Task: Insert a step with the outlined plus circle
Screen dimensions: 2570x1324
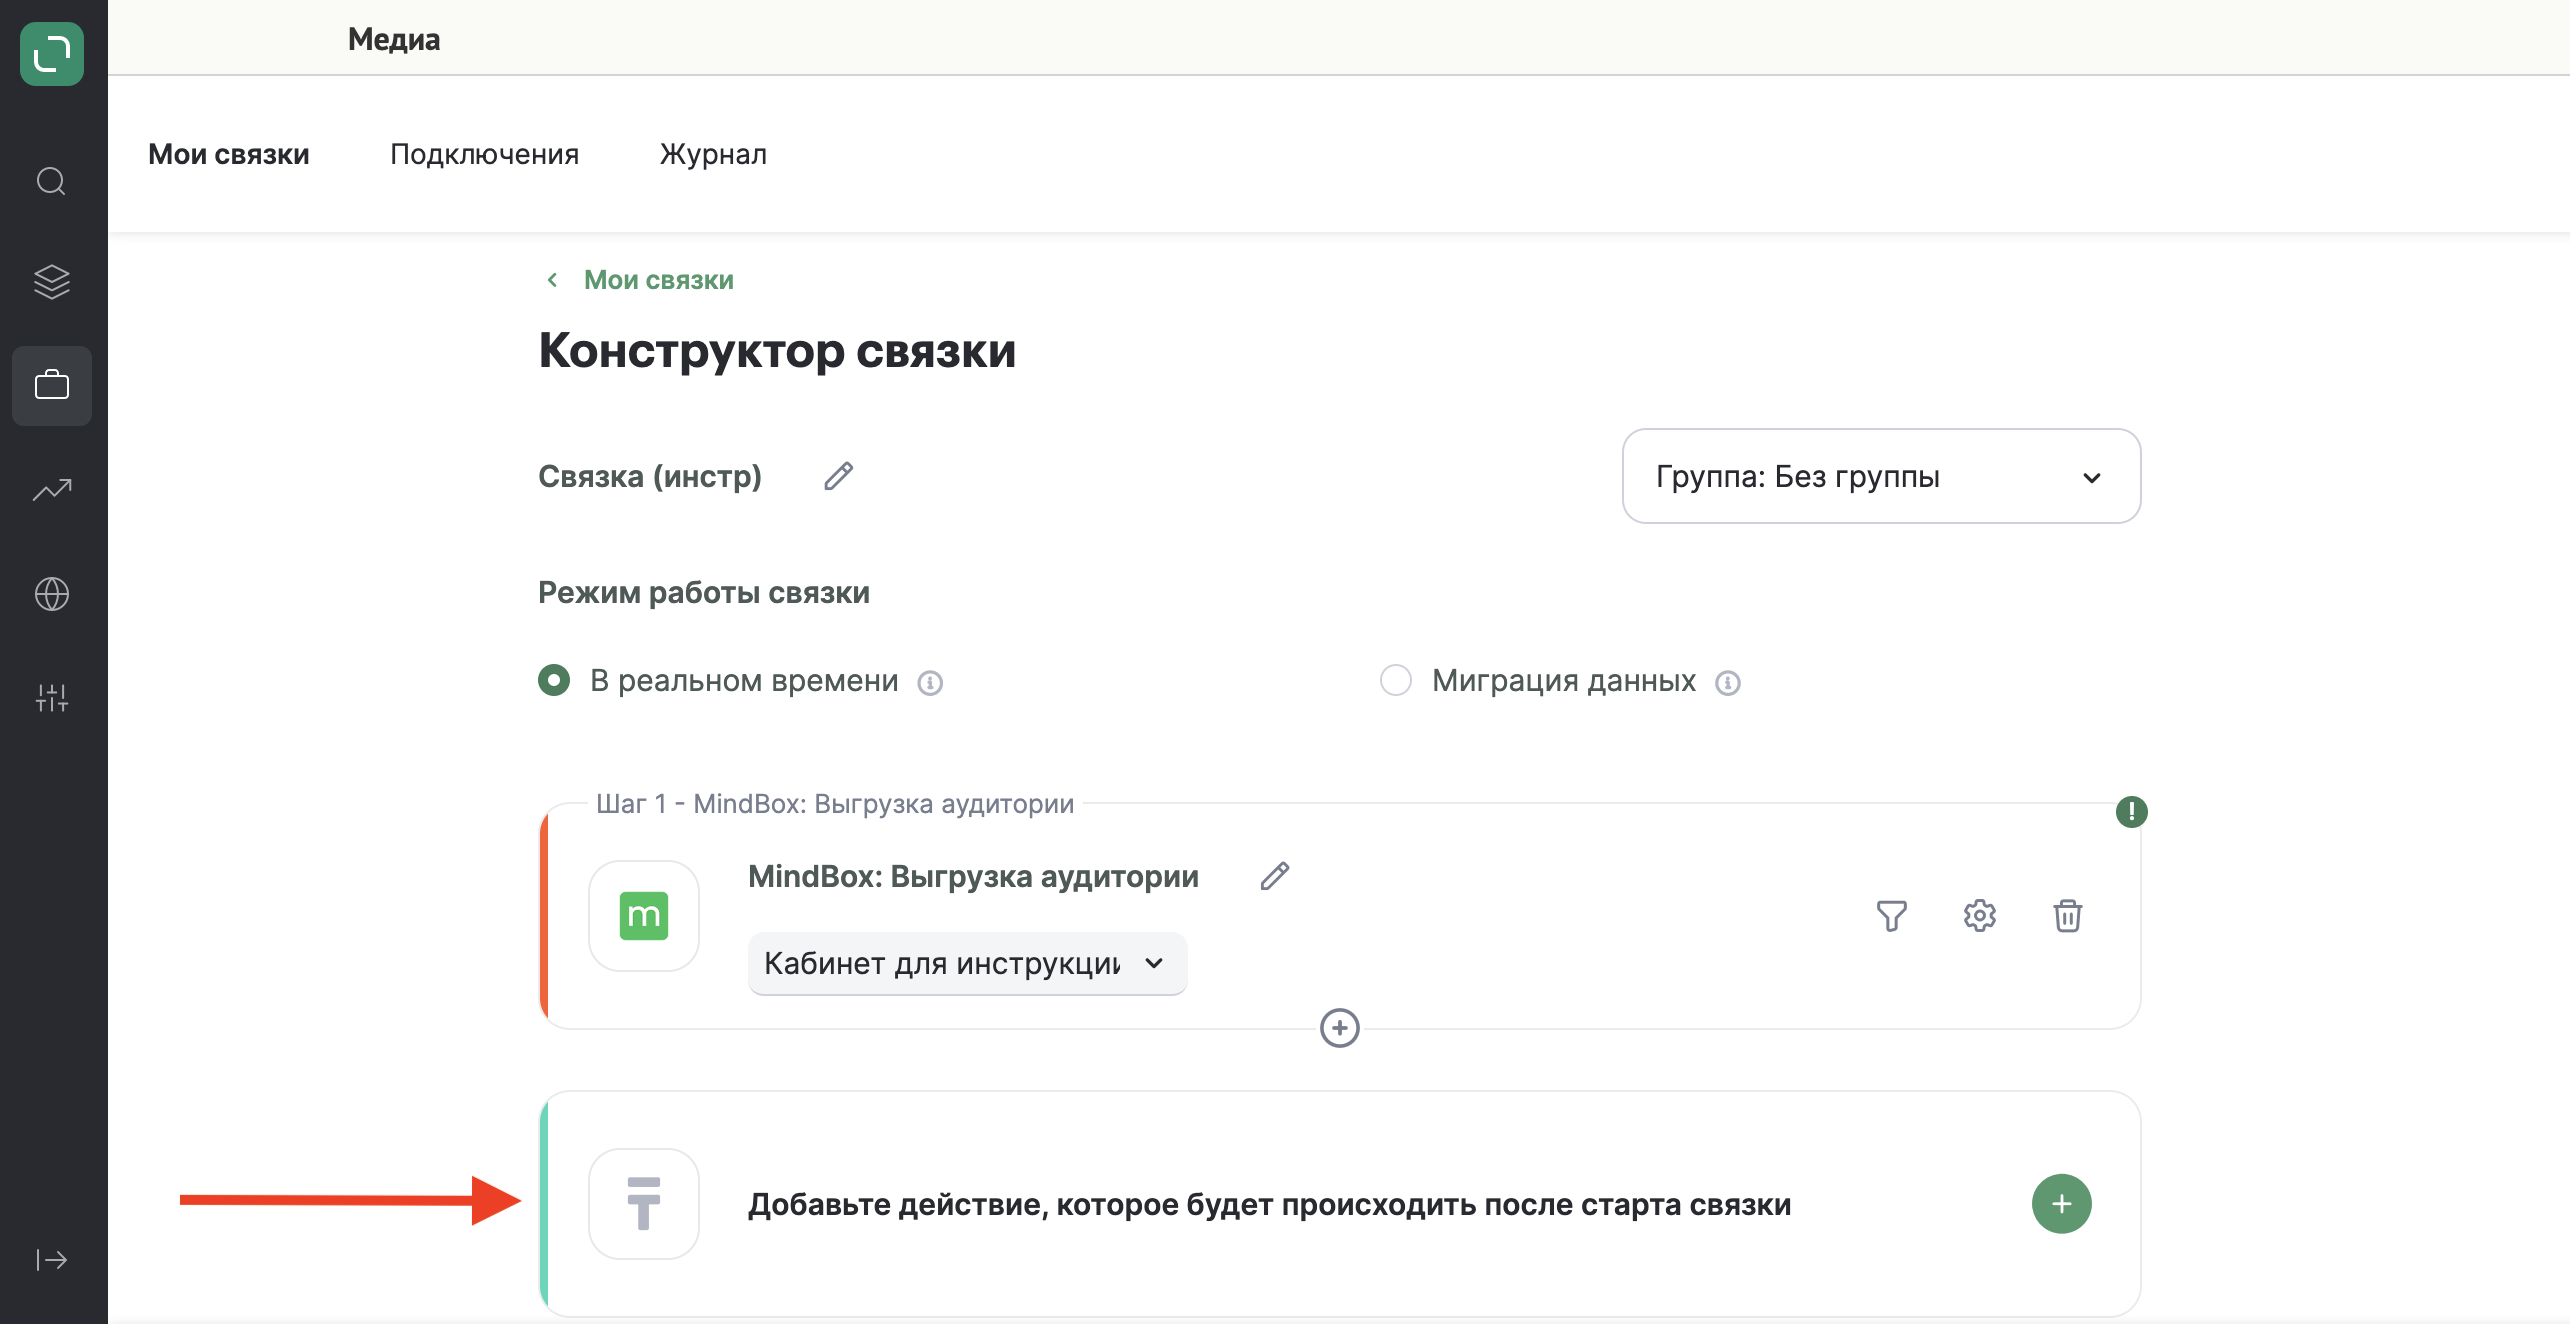Action: click(x=1339, y=1028)
